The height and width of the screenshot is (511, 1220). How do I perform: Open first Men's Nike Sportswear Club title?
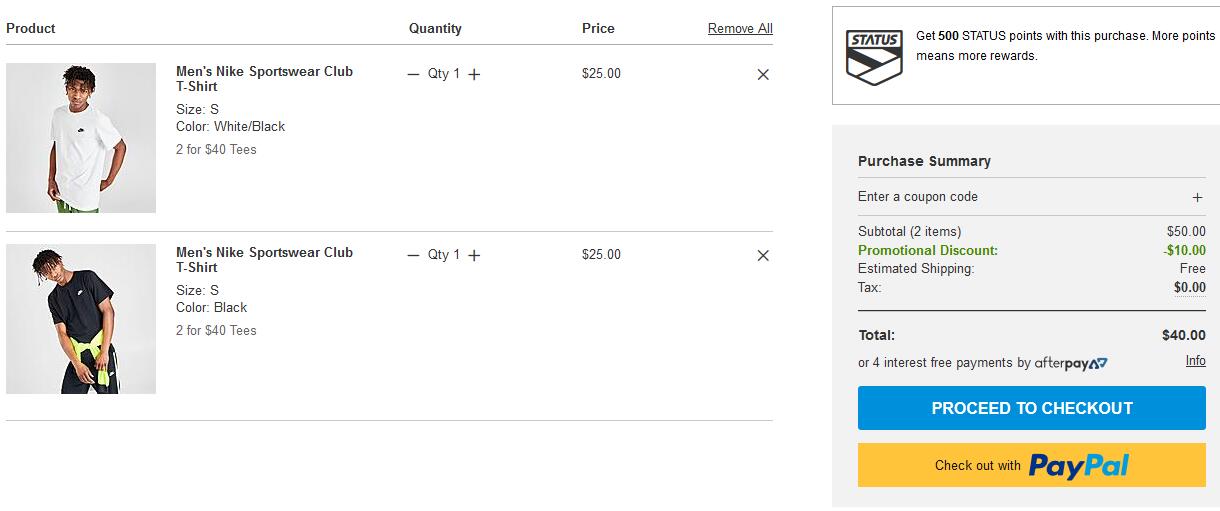click(264, 79)
